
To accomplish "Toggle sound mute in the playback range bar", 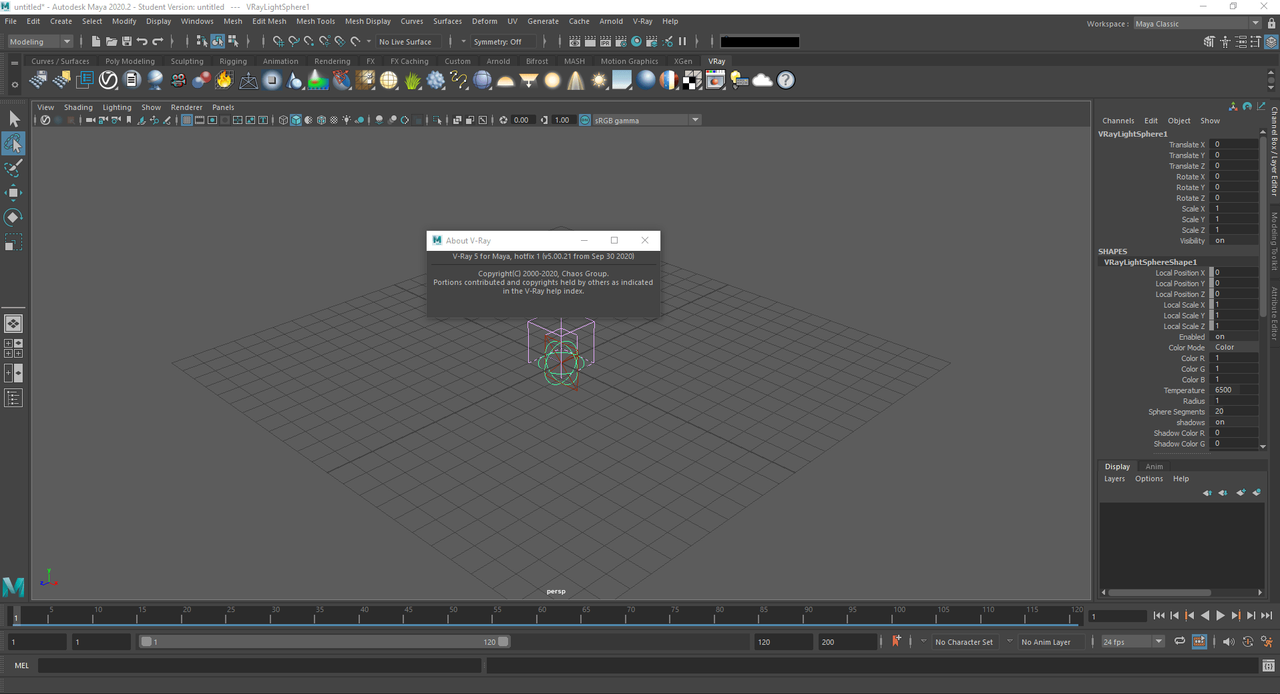I will tap(1229, 641).
